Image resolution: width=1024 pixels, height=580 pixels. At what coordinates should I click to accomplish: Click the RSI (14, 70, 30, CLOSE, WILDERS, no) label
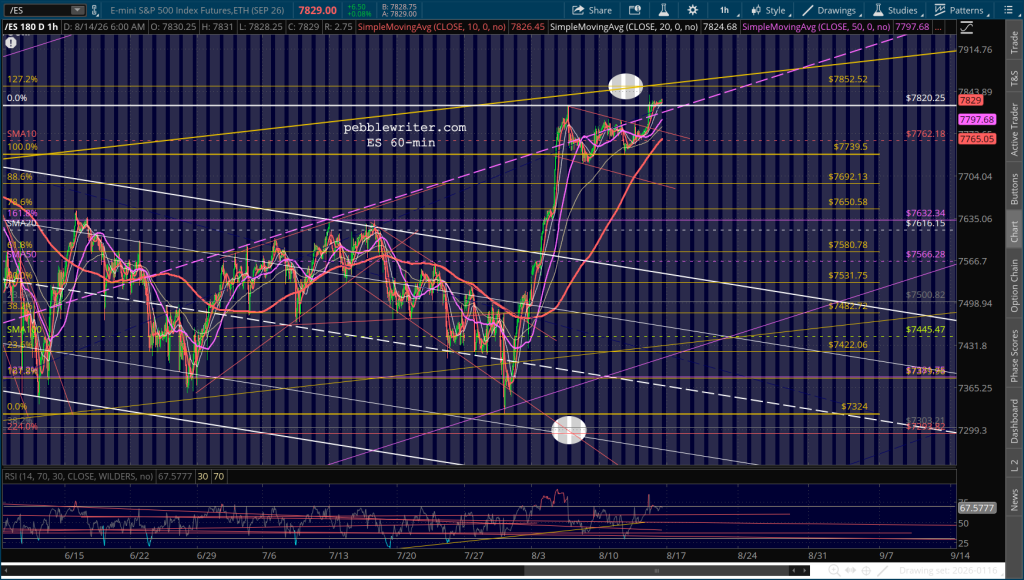pos(79,476)
